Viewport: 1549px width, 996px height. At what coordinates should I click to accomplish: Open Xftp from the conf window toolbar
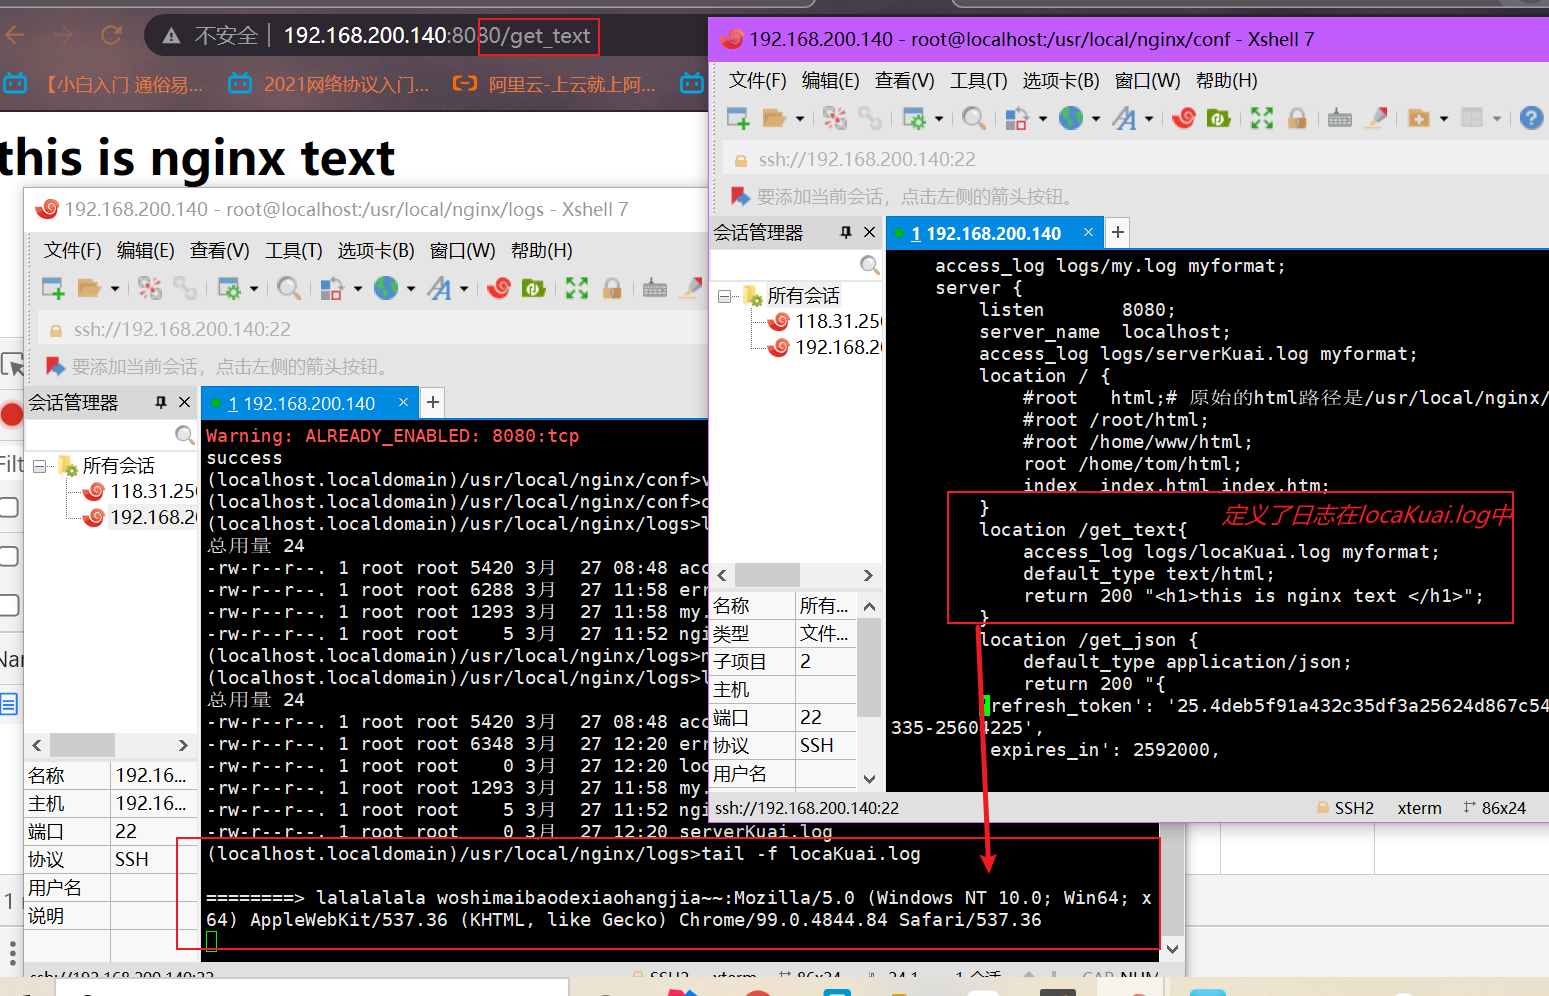(x=1218, y=119)
